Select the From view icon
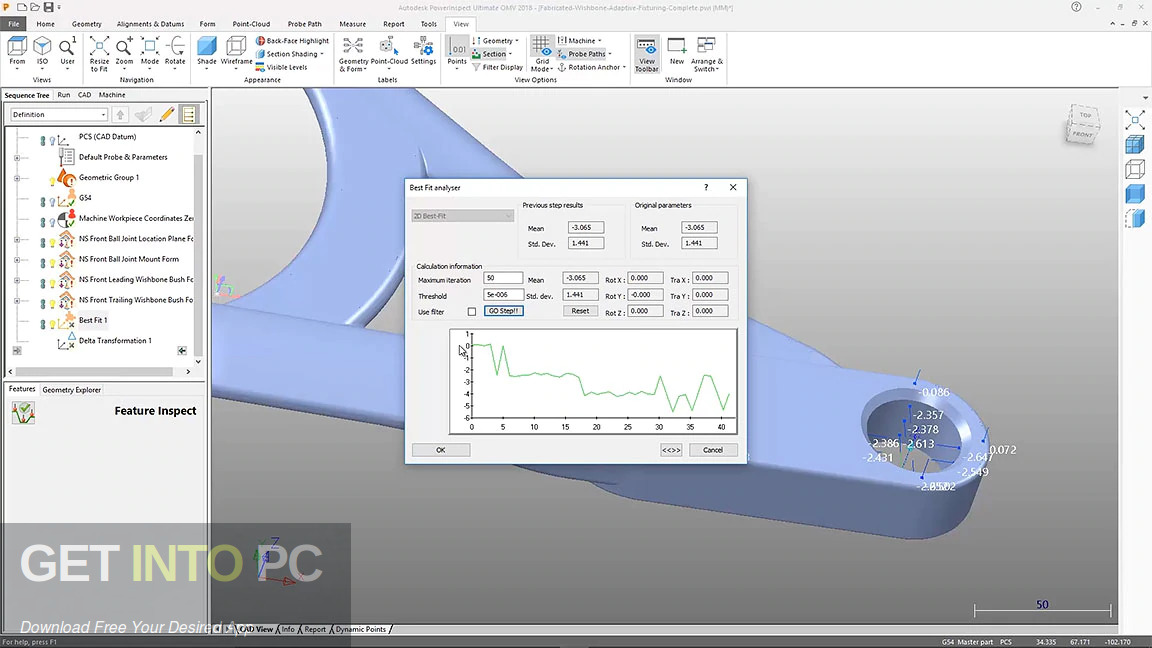This screenshot has width=1152, height=648. (x=17, y=51)
